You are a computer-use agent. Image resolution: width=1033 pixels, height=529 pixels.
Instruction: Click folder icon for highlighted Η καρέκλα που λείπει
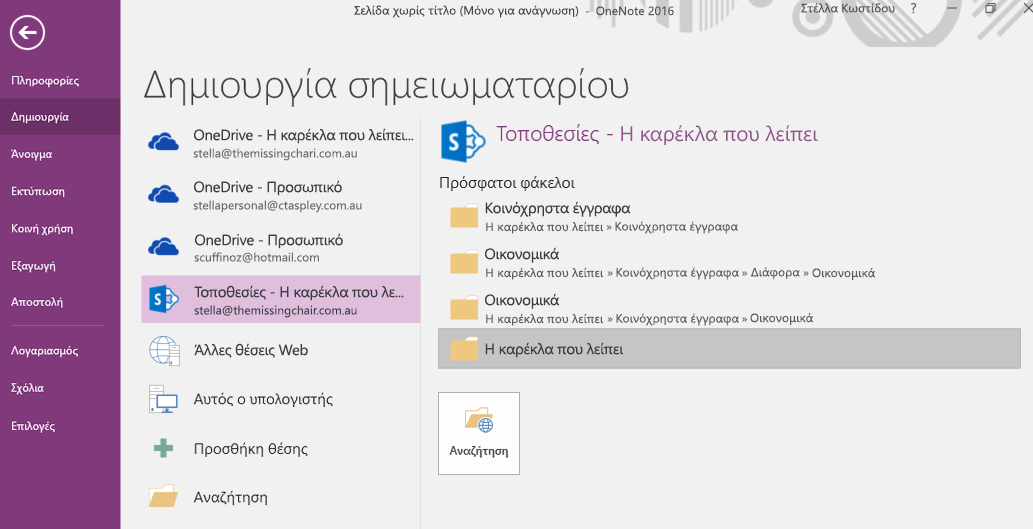tap(464, 348)
